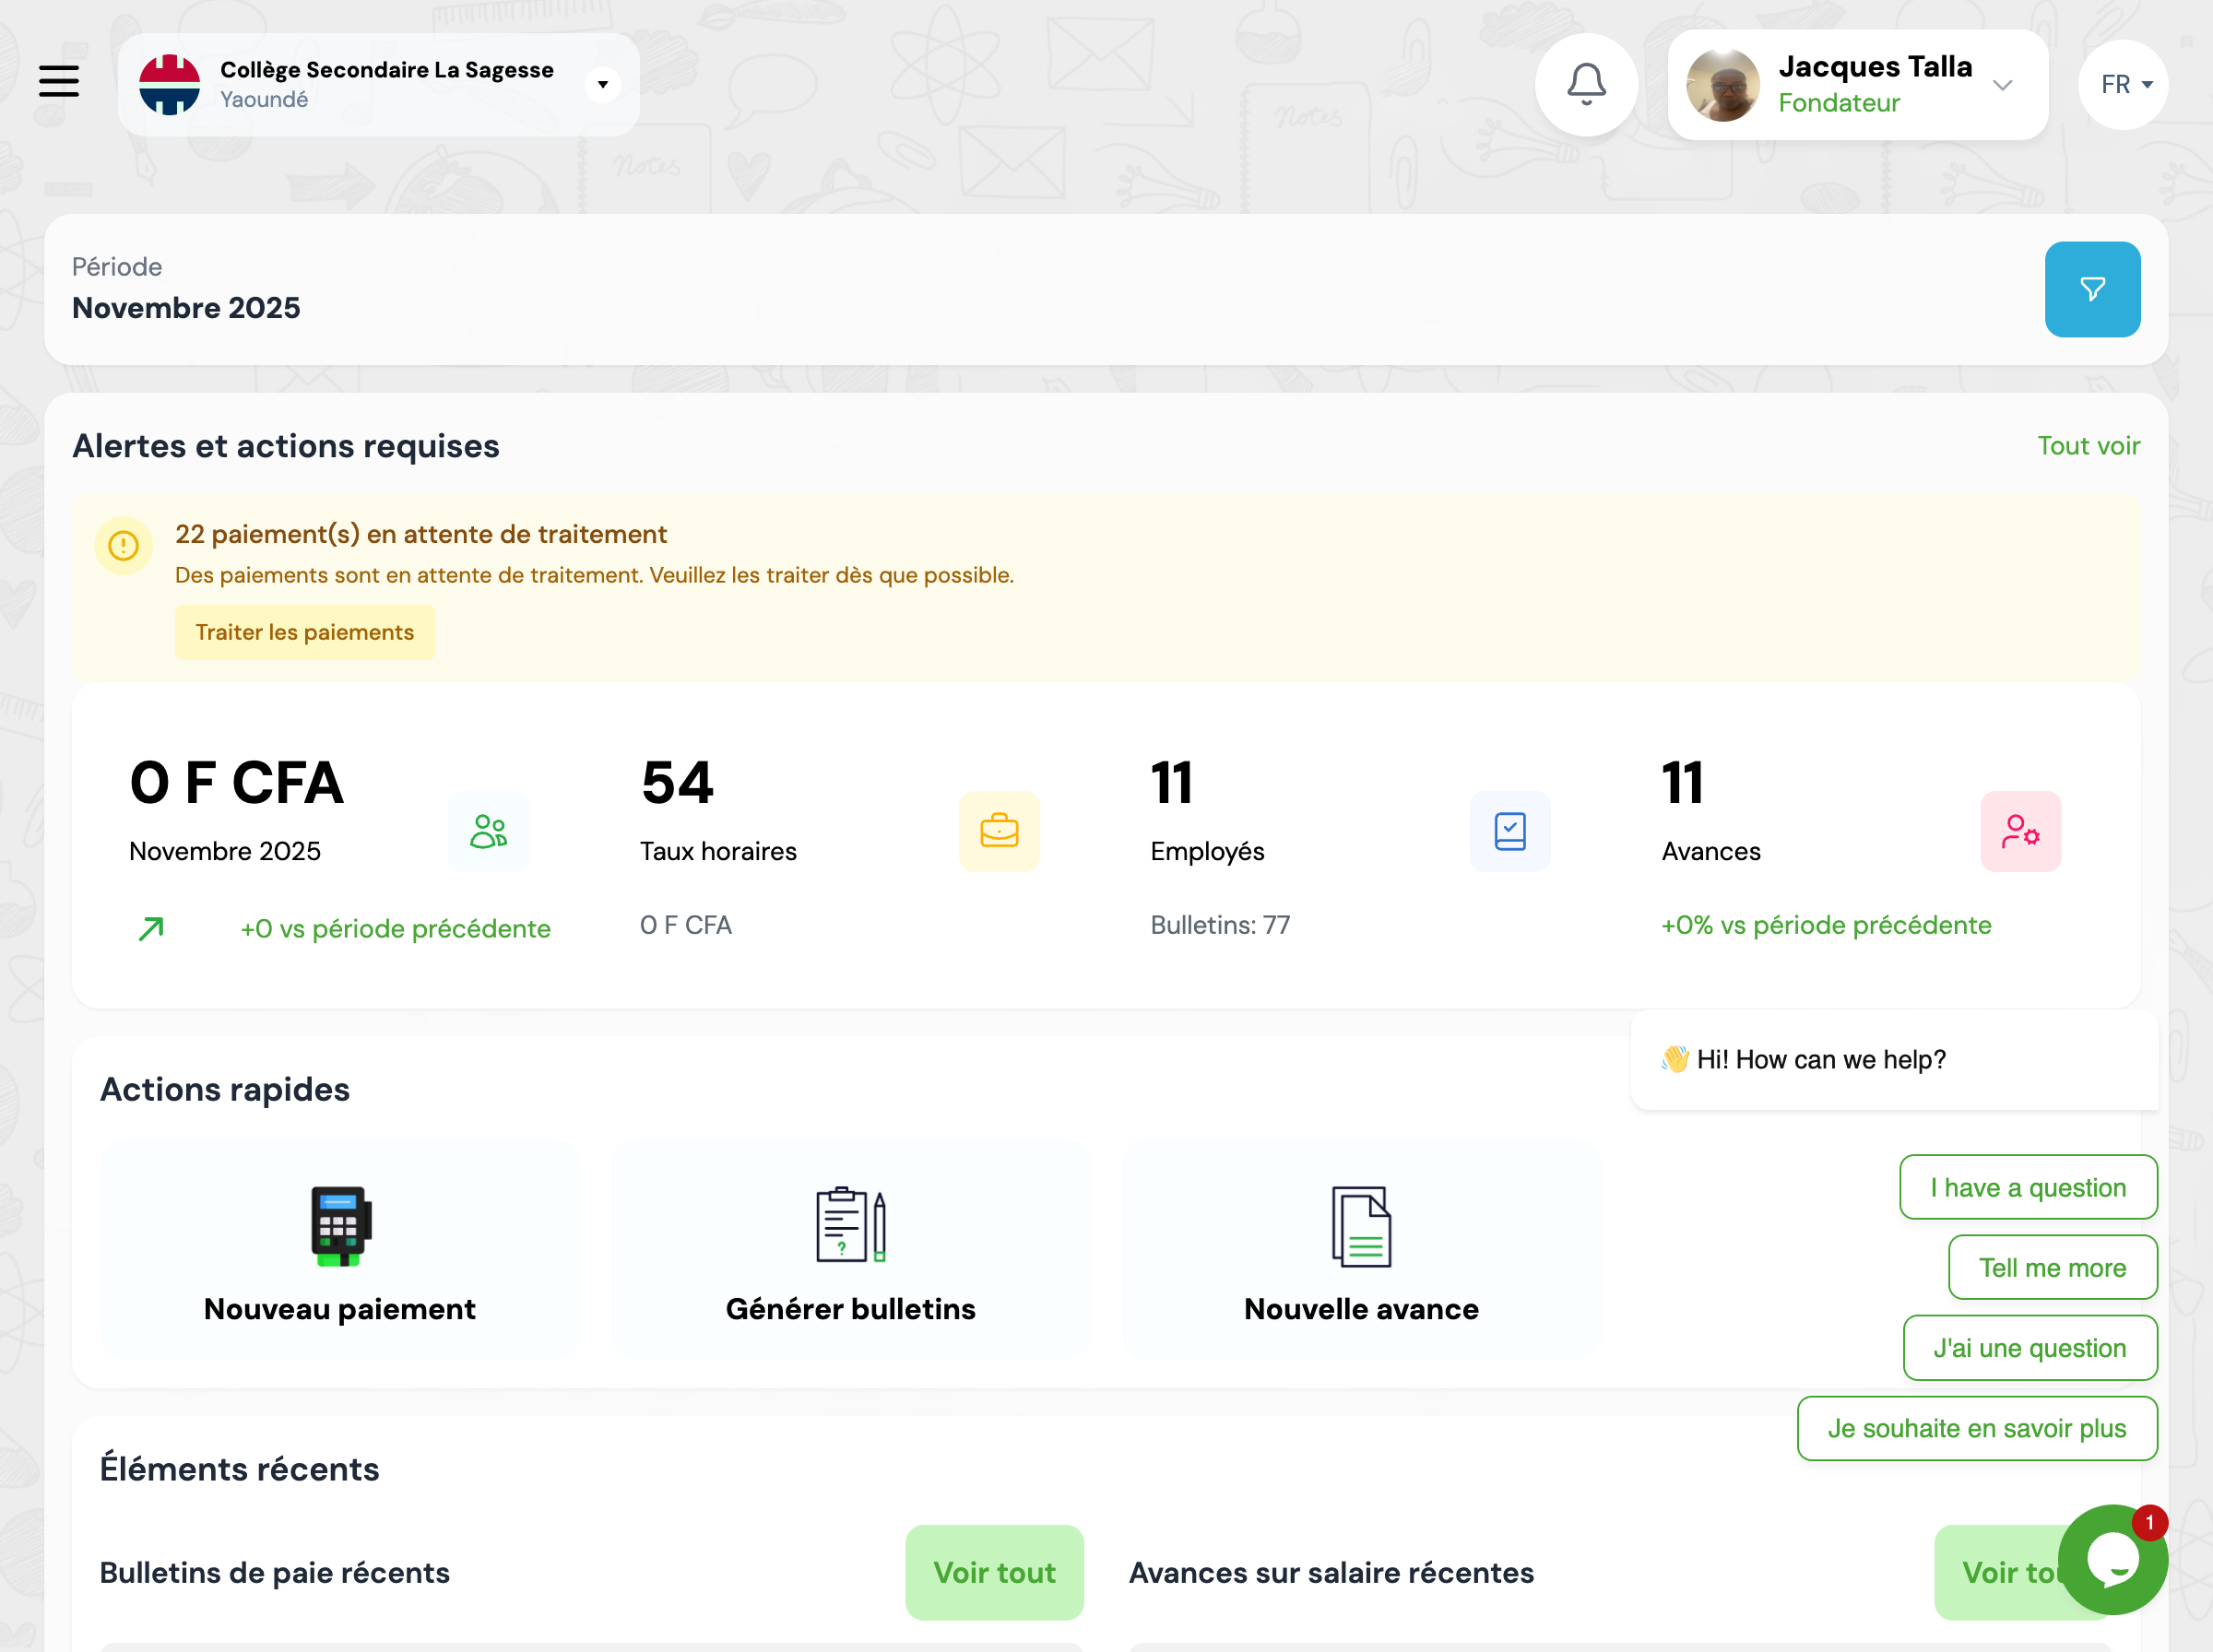The width and height of the screenshot is (2213, 1652).
Task: Open the blue period filter button
Action: point(2092,289)
